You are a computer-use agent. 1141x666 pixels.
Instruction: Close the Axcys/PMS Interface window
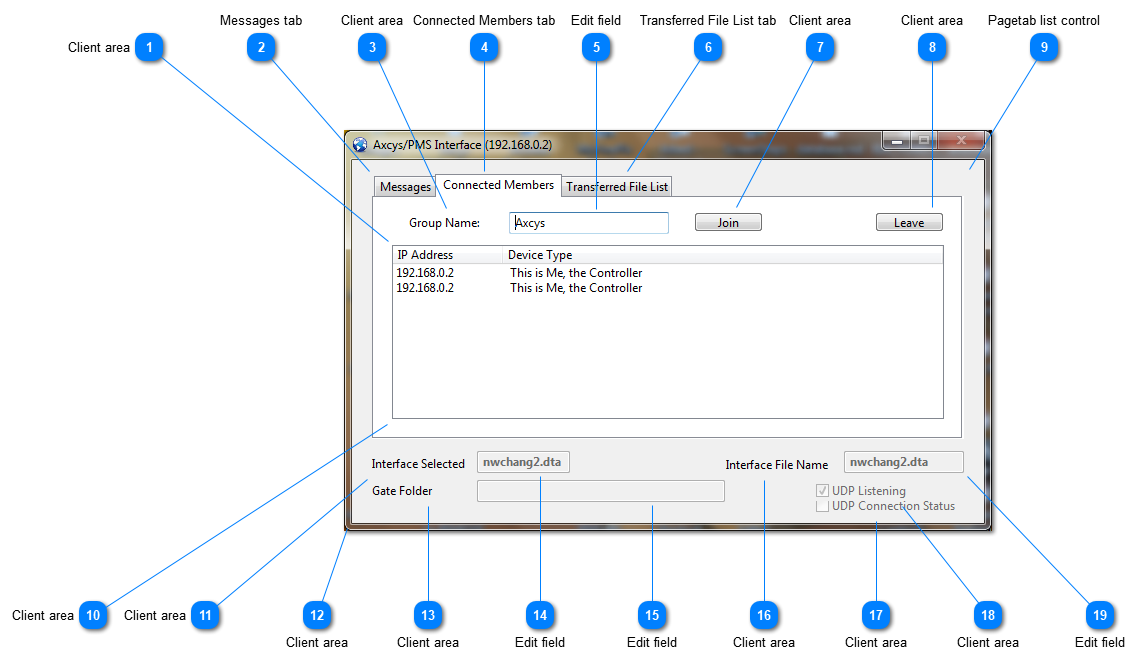[961, 140]
